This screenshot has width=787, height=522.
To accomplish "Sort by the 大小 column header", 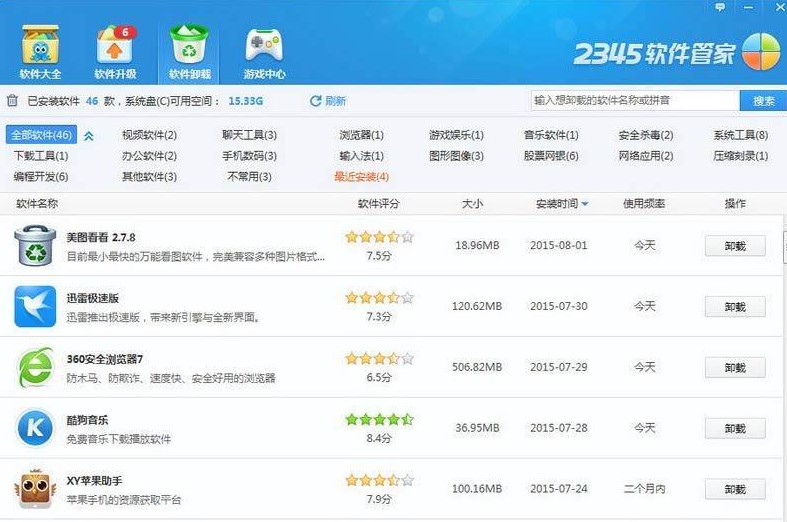I will click(x=472, y=204).
